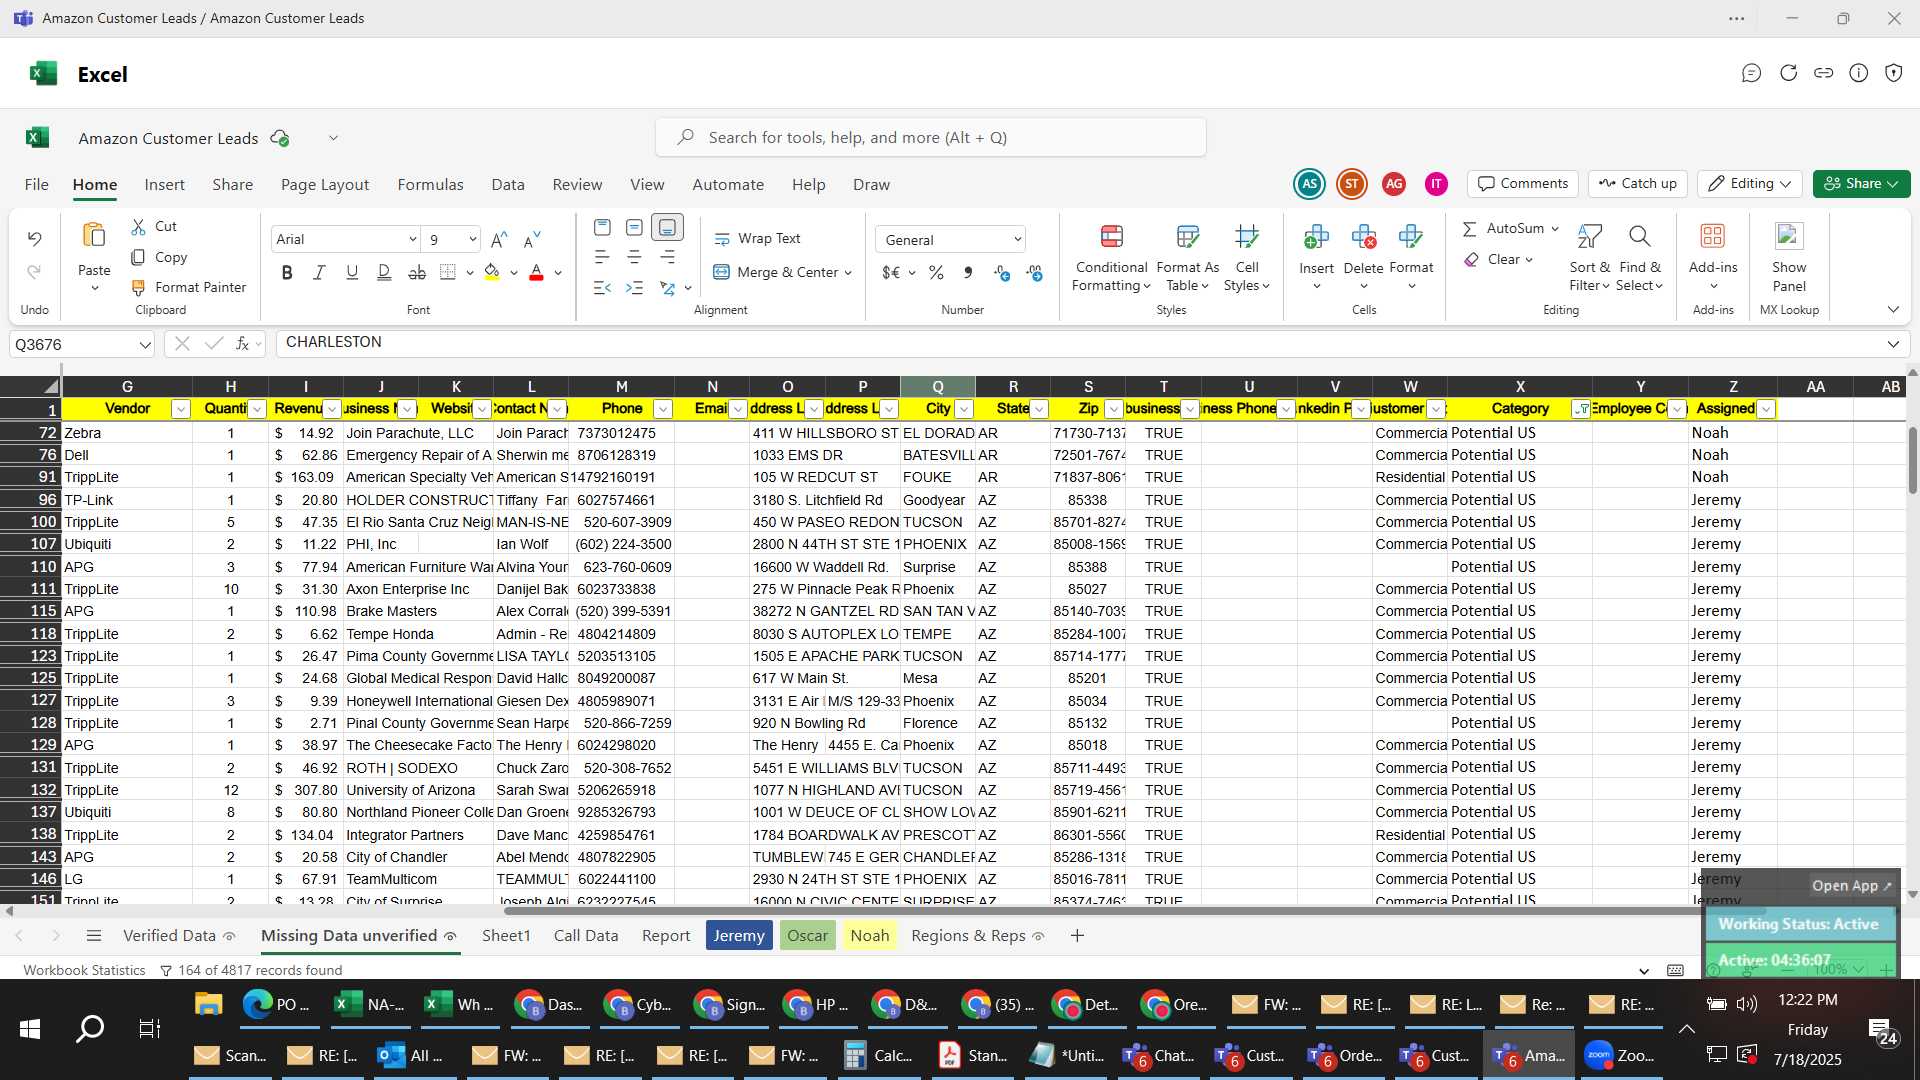Viewport: 1920px width, 1080px height.
Task: Open the State column filter button
Action: click(x=1039, y=409)
